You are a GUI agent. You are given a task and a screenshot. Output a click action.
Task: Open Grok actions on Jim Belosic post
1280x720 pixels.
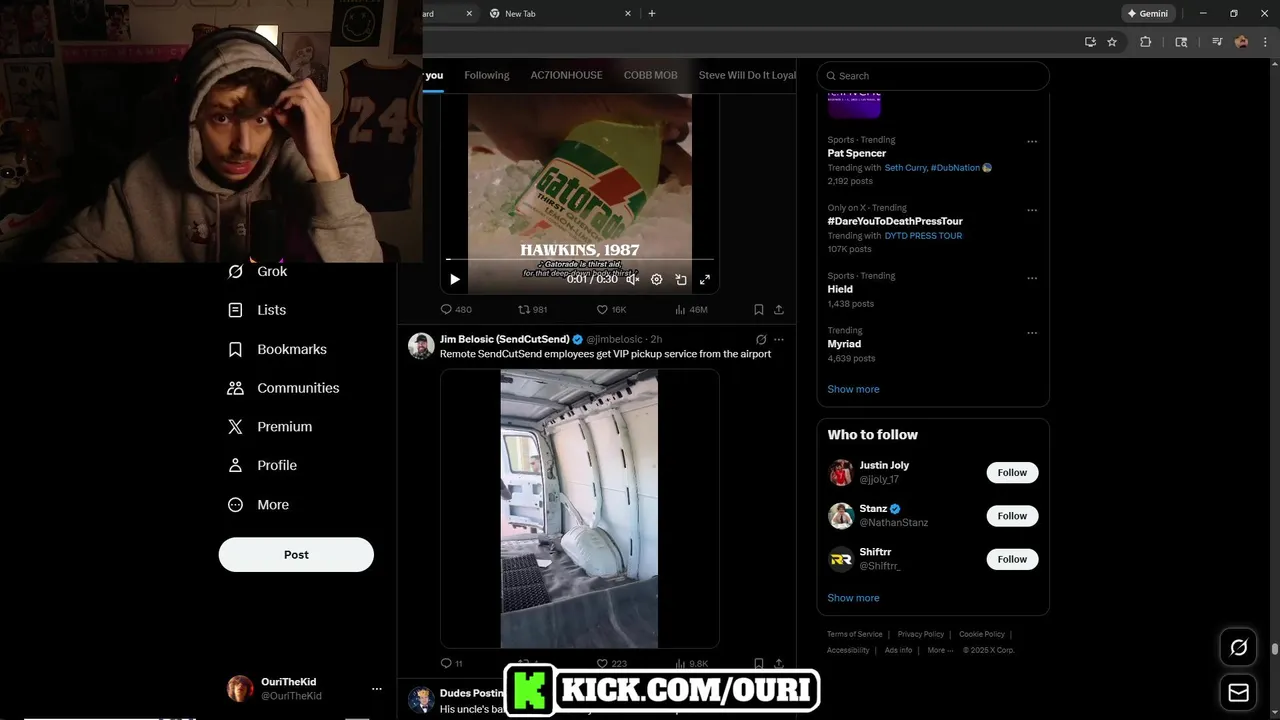click(761, 340)
